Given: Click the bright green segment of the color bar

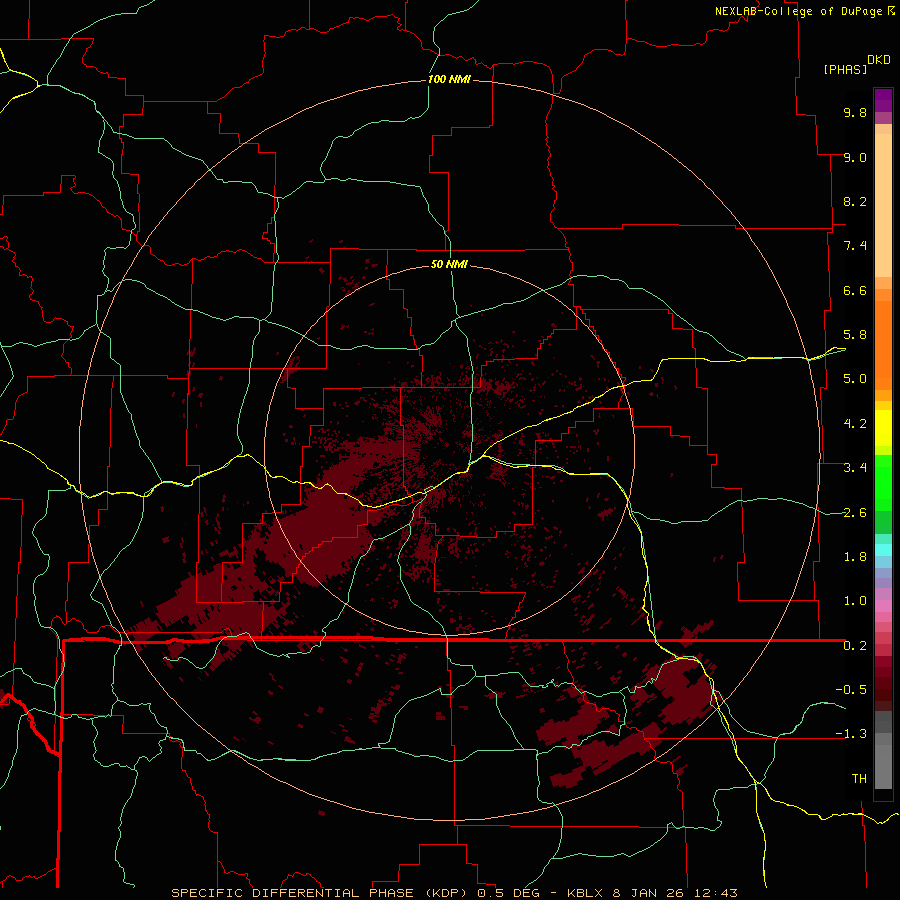Looking at the screenshot, I should [883, 484].
